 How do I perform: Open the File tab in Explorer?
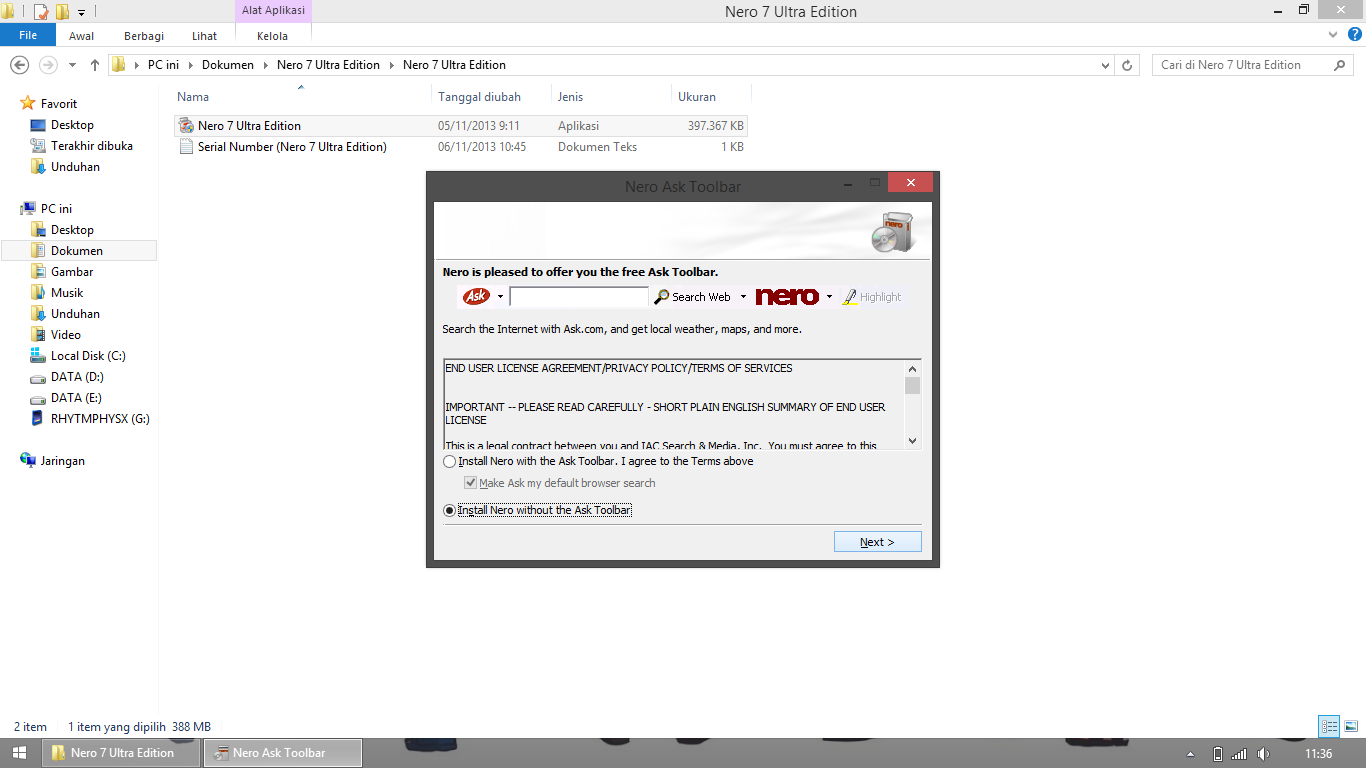28,35
